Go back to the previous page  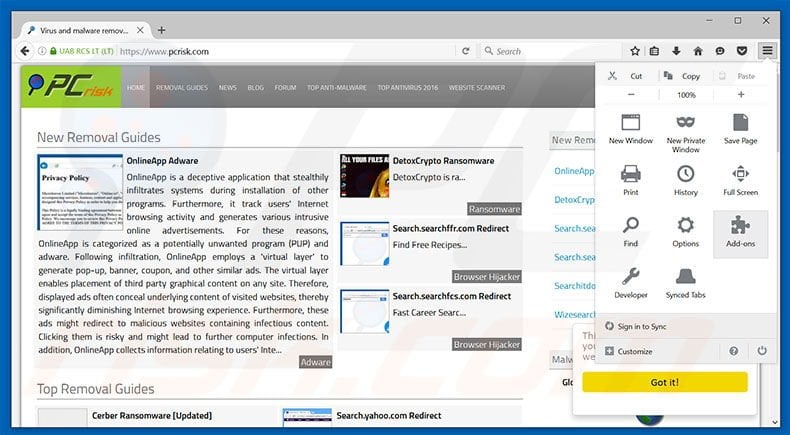point(25,51)
